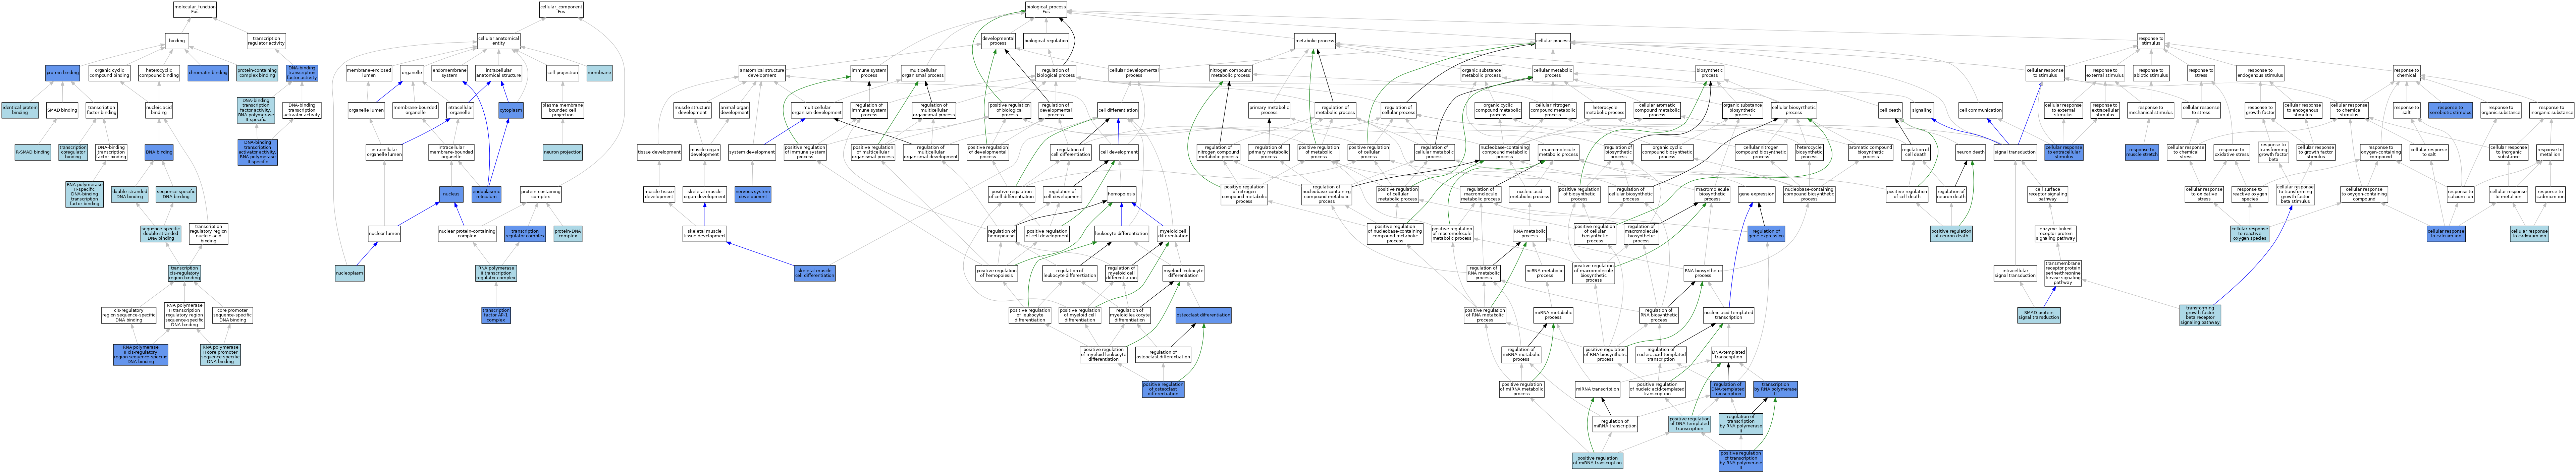
Task: Select the 'endomembrane system' node
Action: click(450, 73)
